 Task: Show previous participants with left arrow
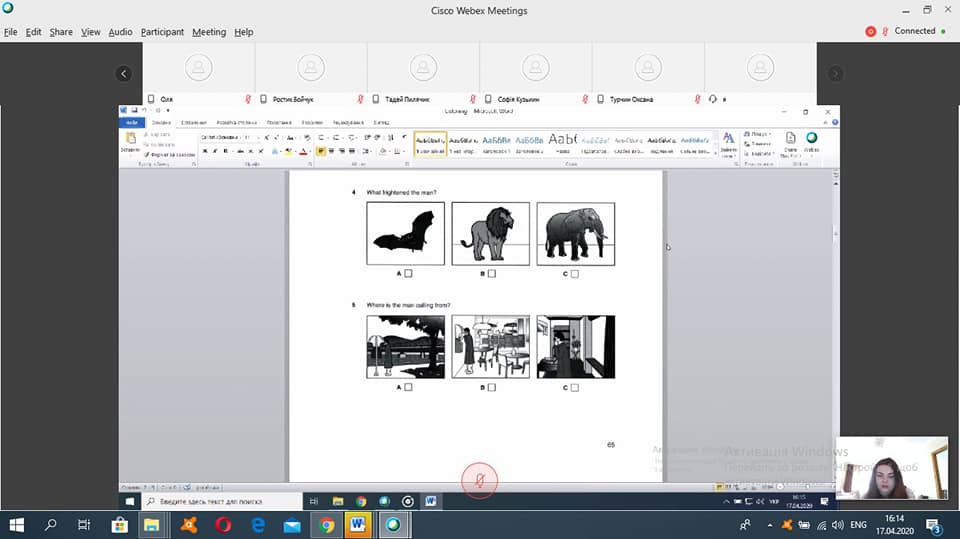tap(124, 74)
